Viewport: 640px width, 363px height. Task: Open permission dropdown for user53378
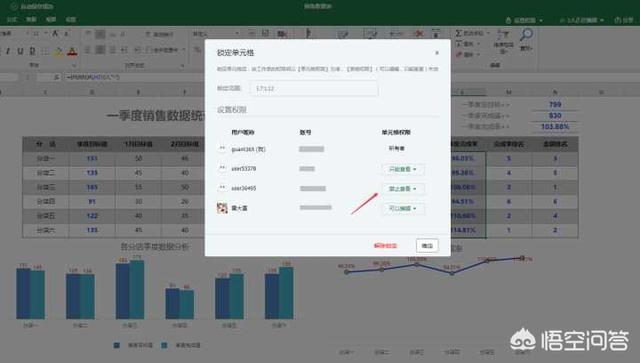[x=402, y=169]
